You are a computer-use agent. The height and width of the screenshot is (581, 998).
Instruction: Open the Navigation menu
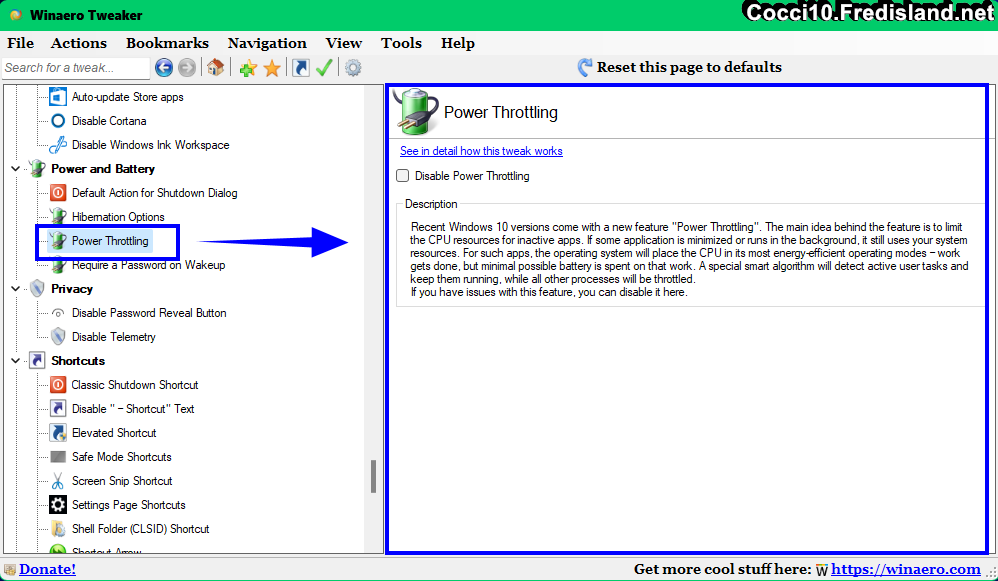tap(267, 43)
